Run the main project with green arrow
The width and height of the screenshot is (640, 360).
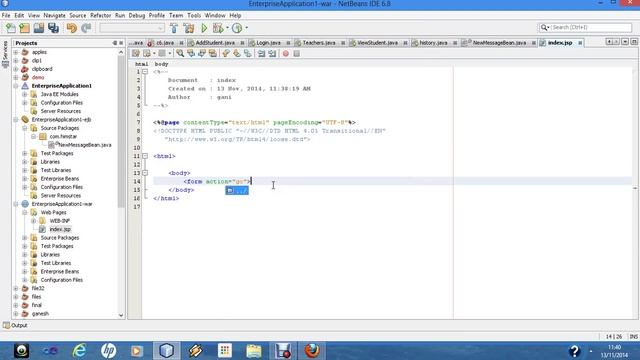click(204, 28)
